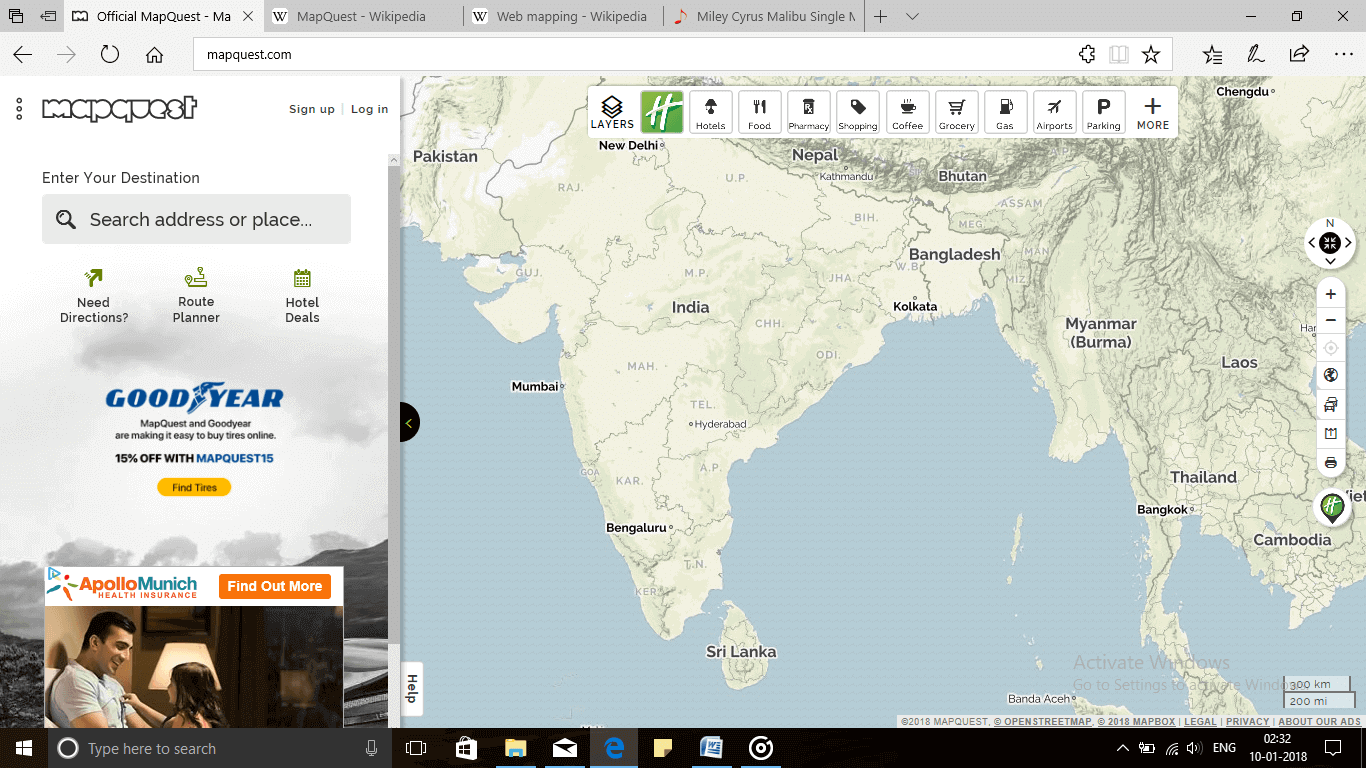Open the Log in link

coord(369,109)
